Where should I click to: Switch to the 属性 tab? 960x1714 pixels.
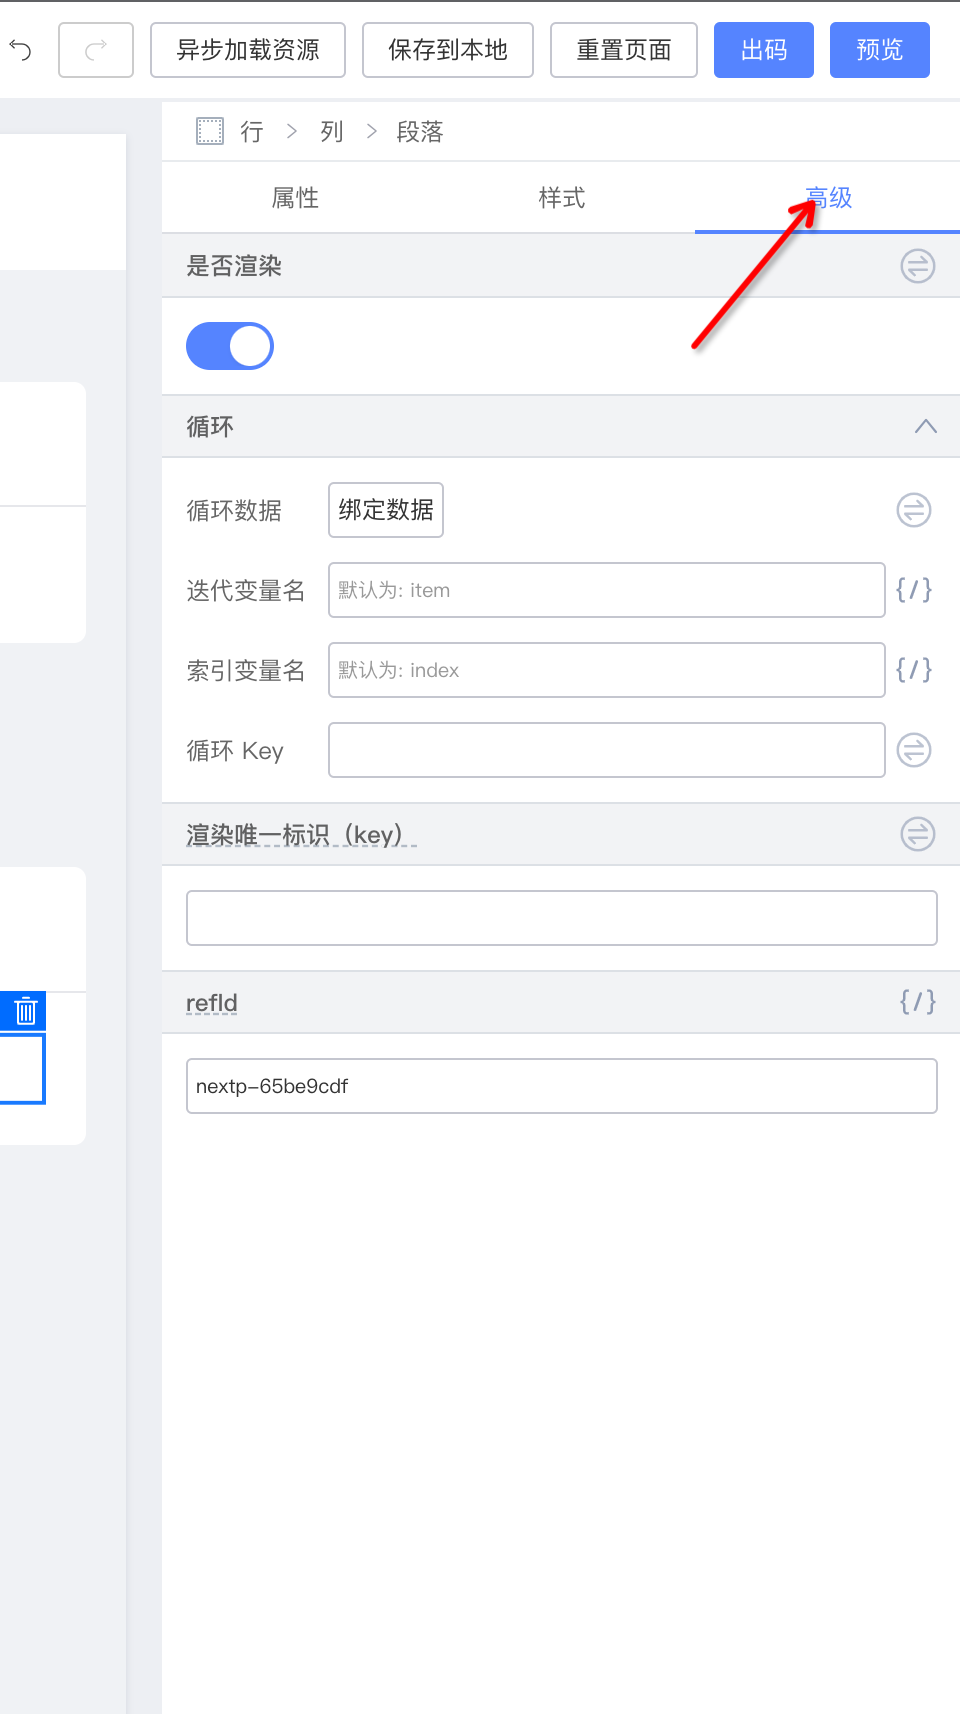click(295, 198)
